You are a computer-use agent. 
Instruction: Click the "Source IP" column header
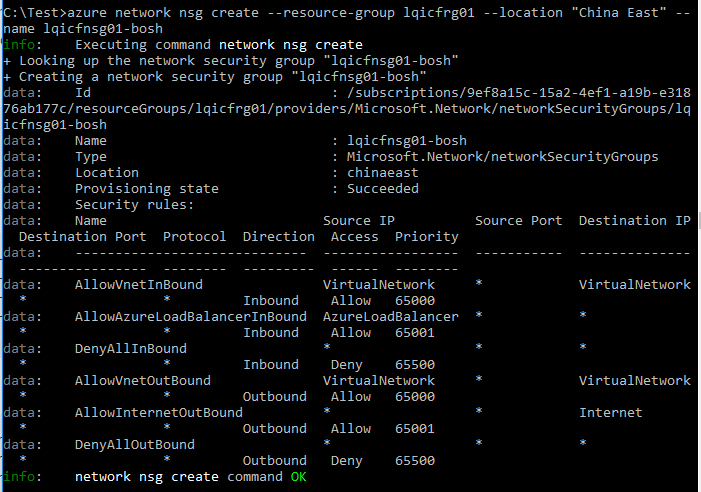click(x=359, y=220)
